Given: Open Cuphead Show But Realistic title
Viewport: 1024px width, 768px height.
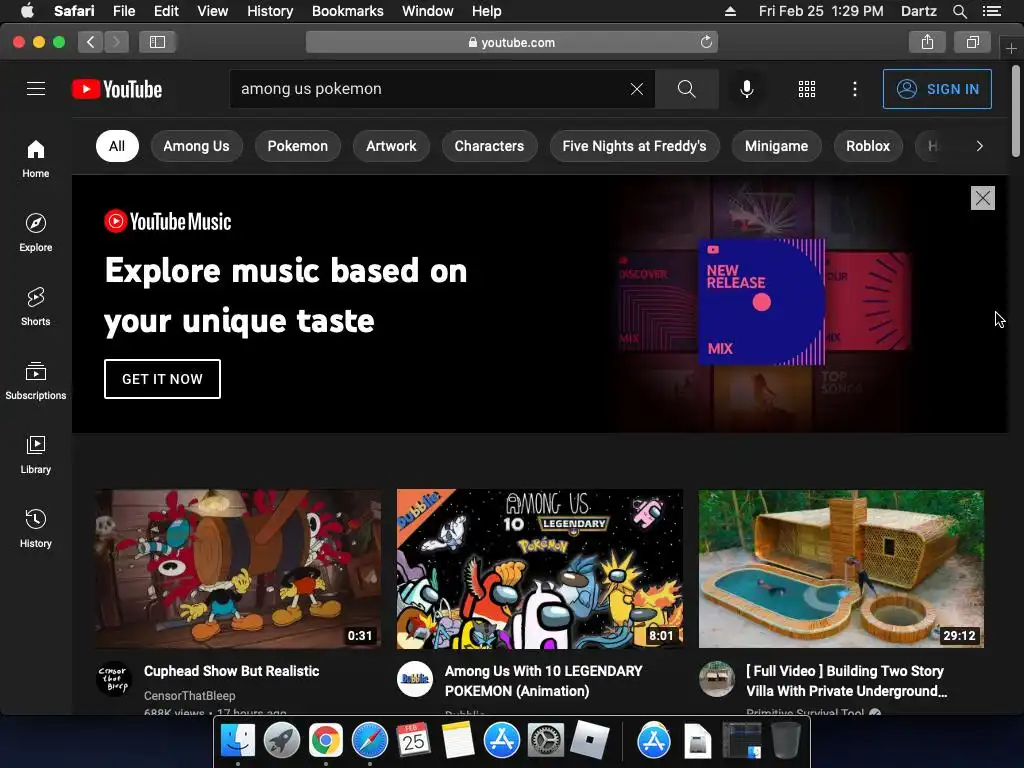Looking at the screenshot, I should 232,671.
